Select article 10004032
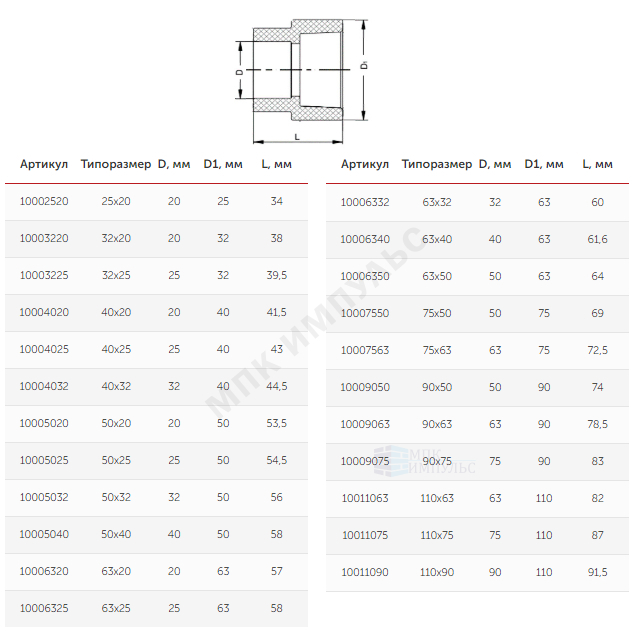This screenshot has height=642, width=642. point(44,386)
